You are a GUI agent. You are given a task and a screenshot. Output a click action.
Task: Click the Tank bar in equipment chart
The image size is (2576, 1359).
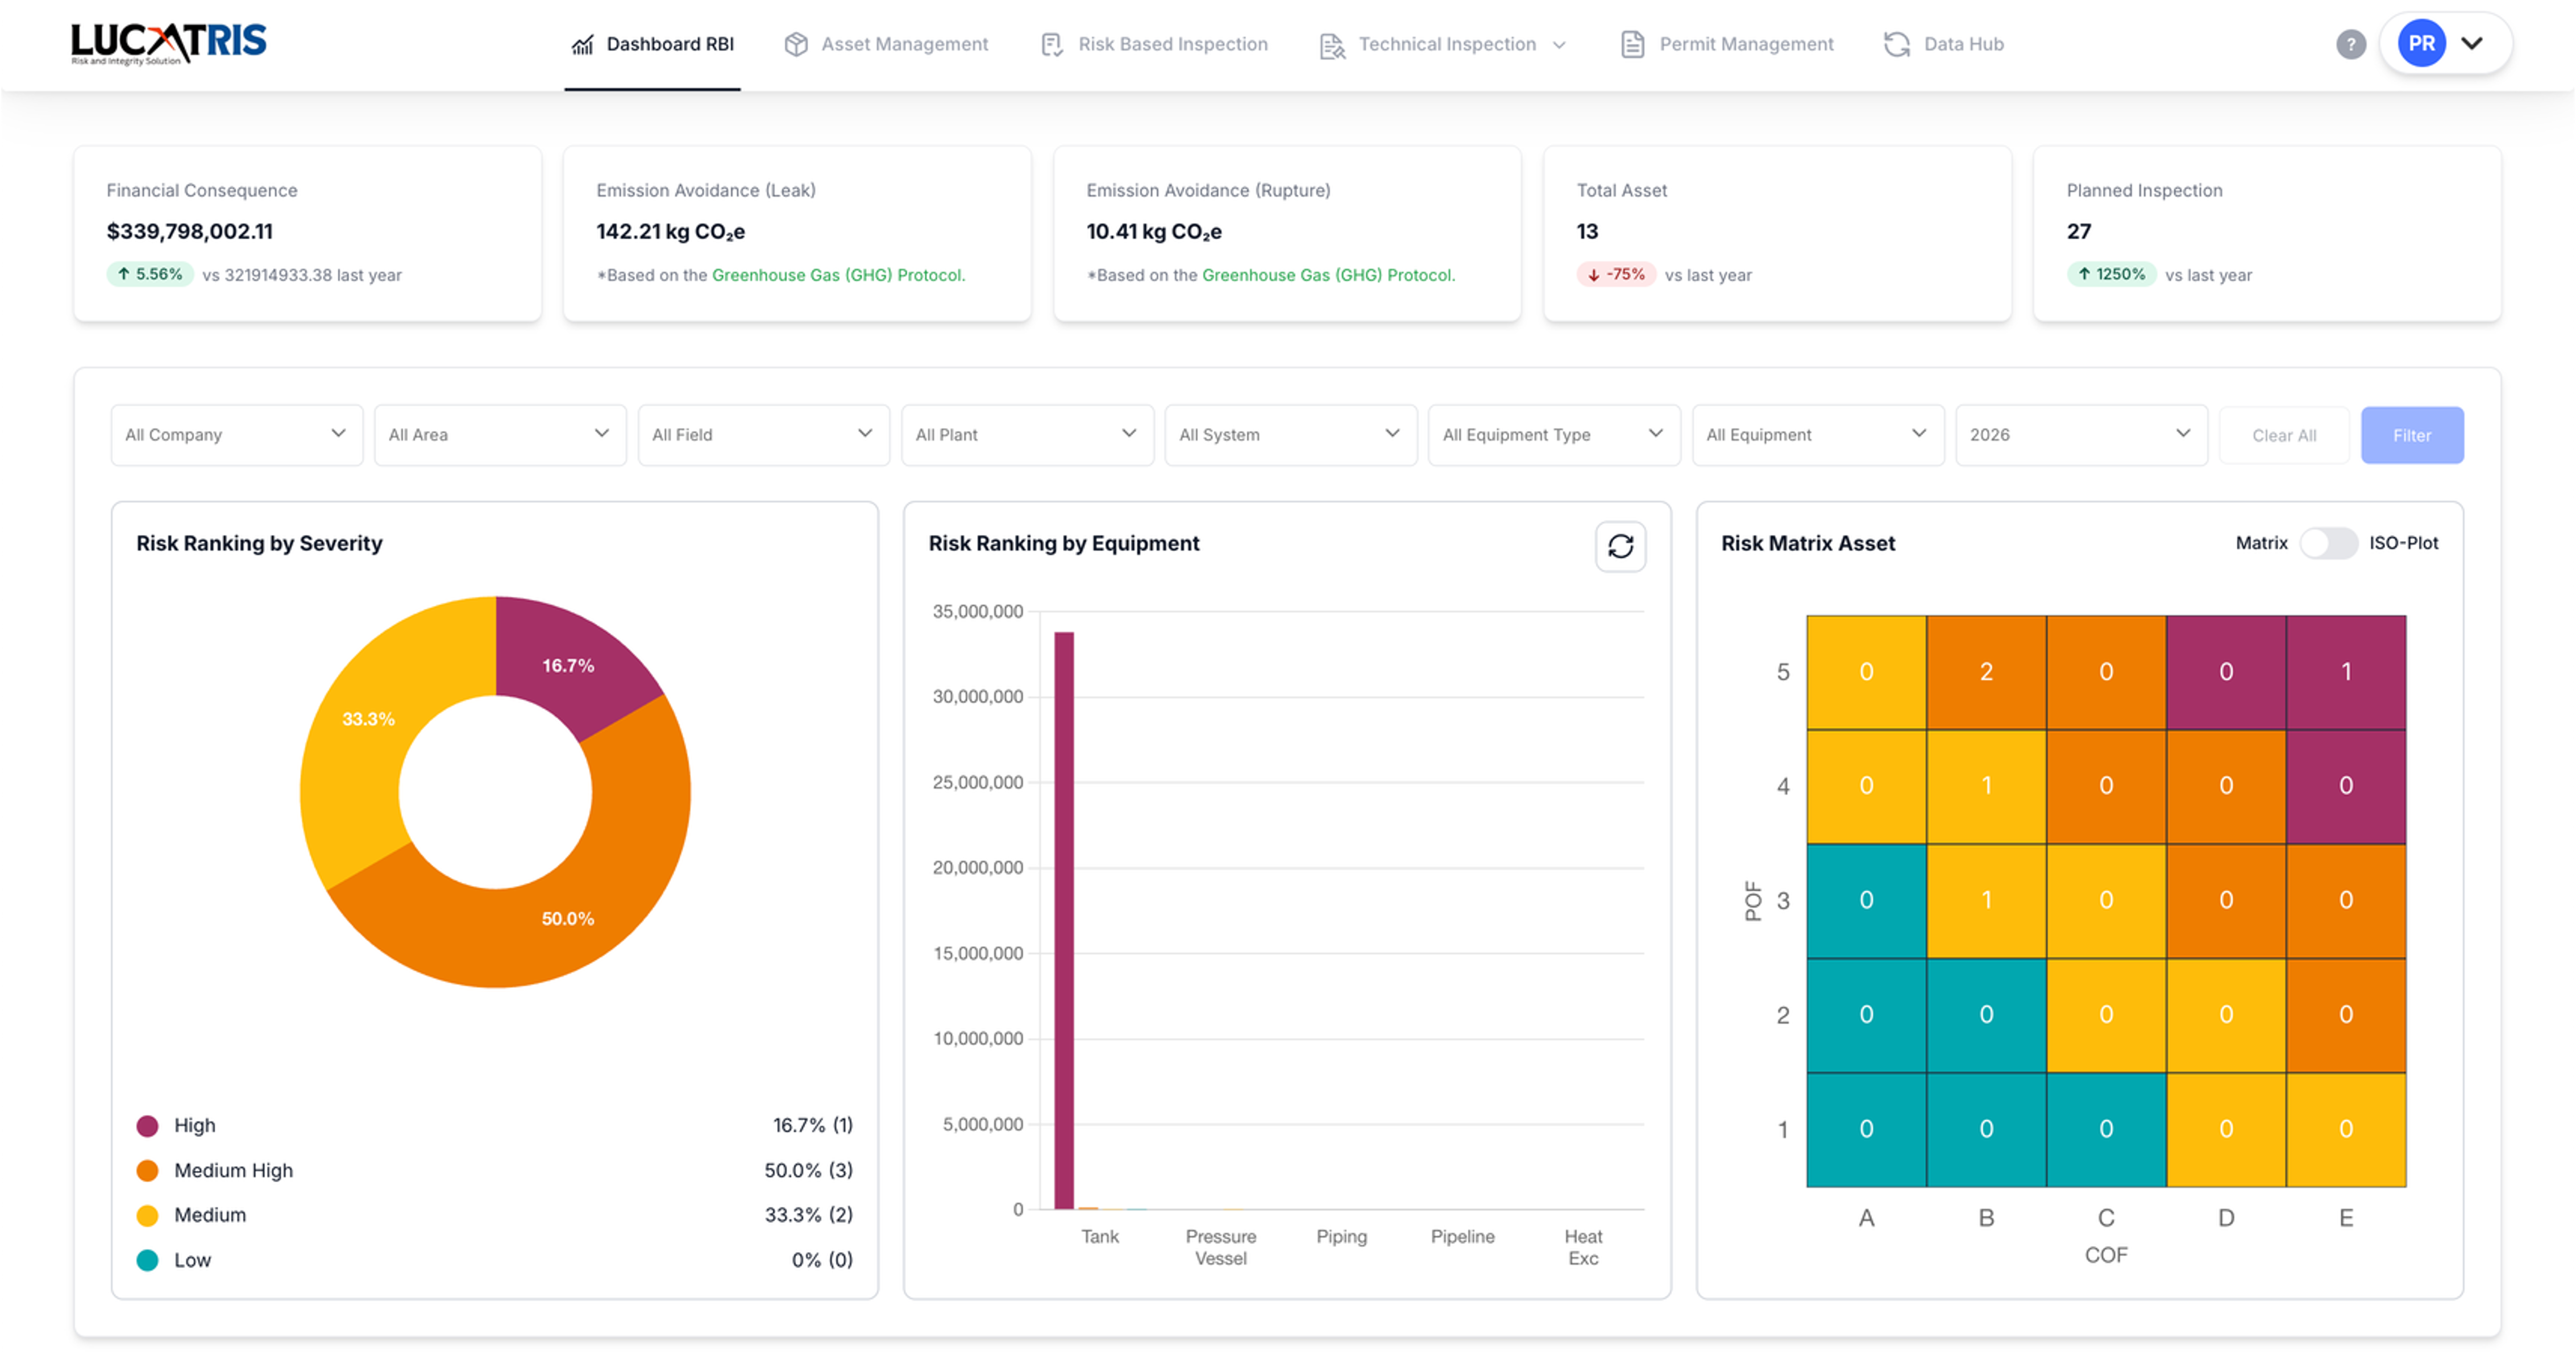point(1063,920)
